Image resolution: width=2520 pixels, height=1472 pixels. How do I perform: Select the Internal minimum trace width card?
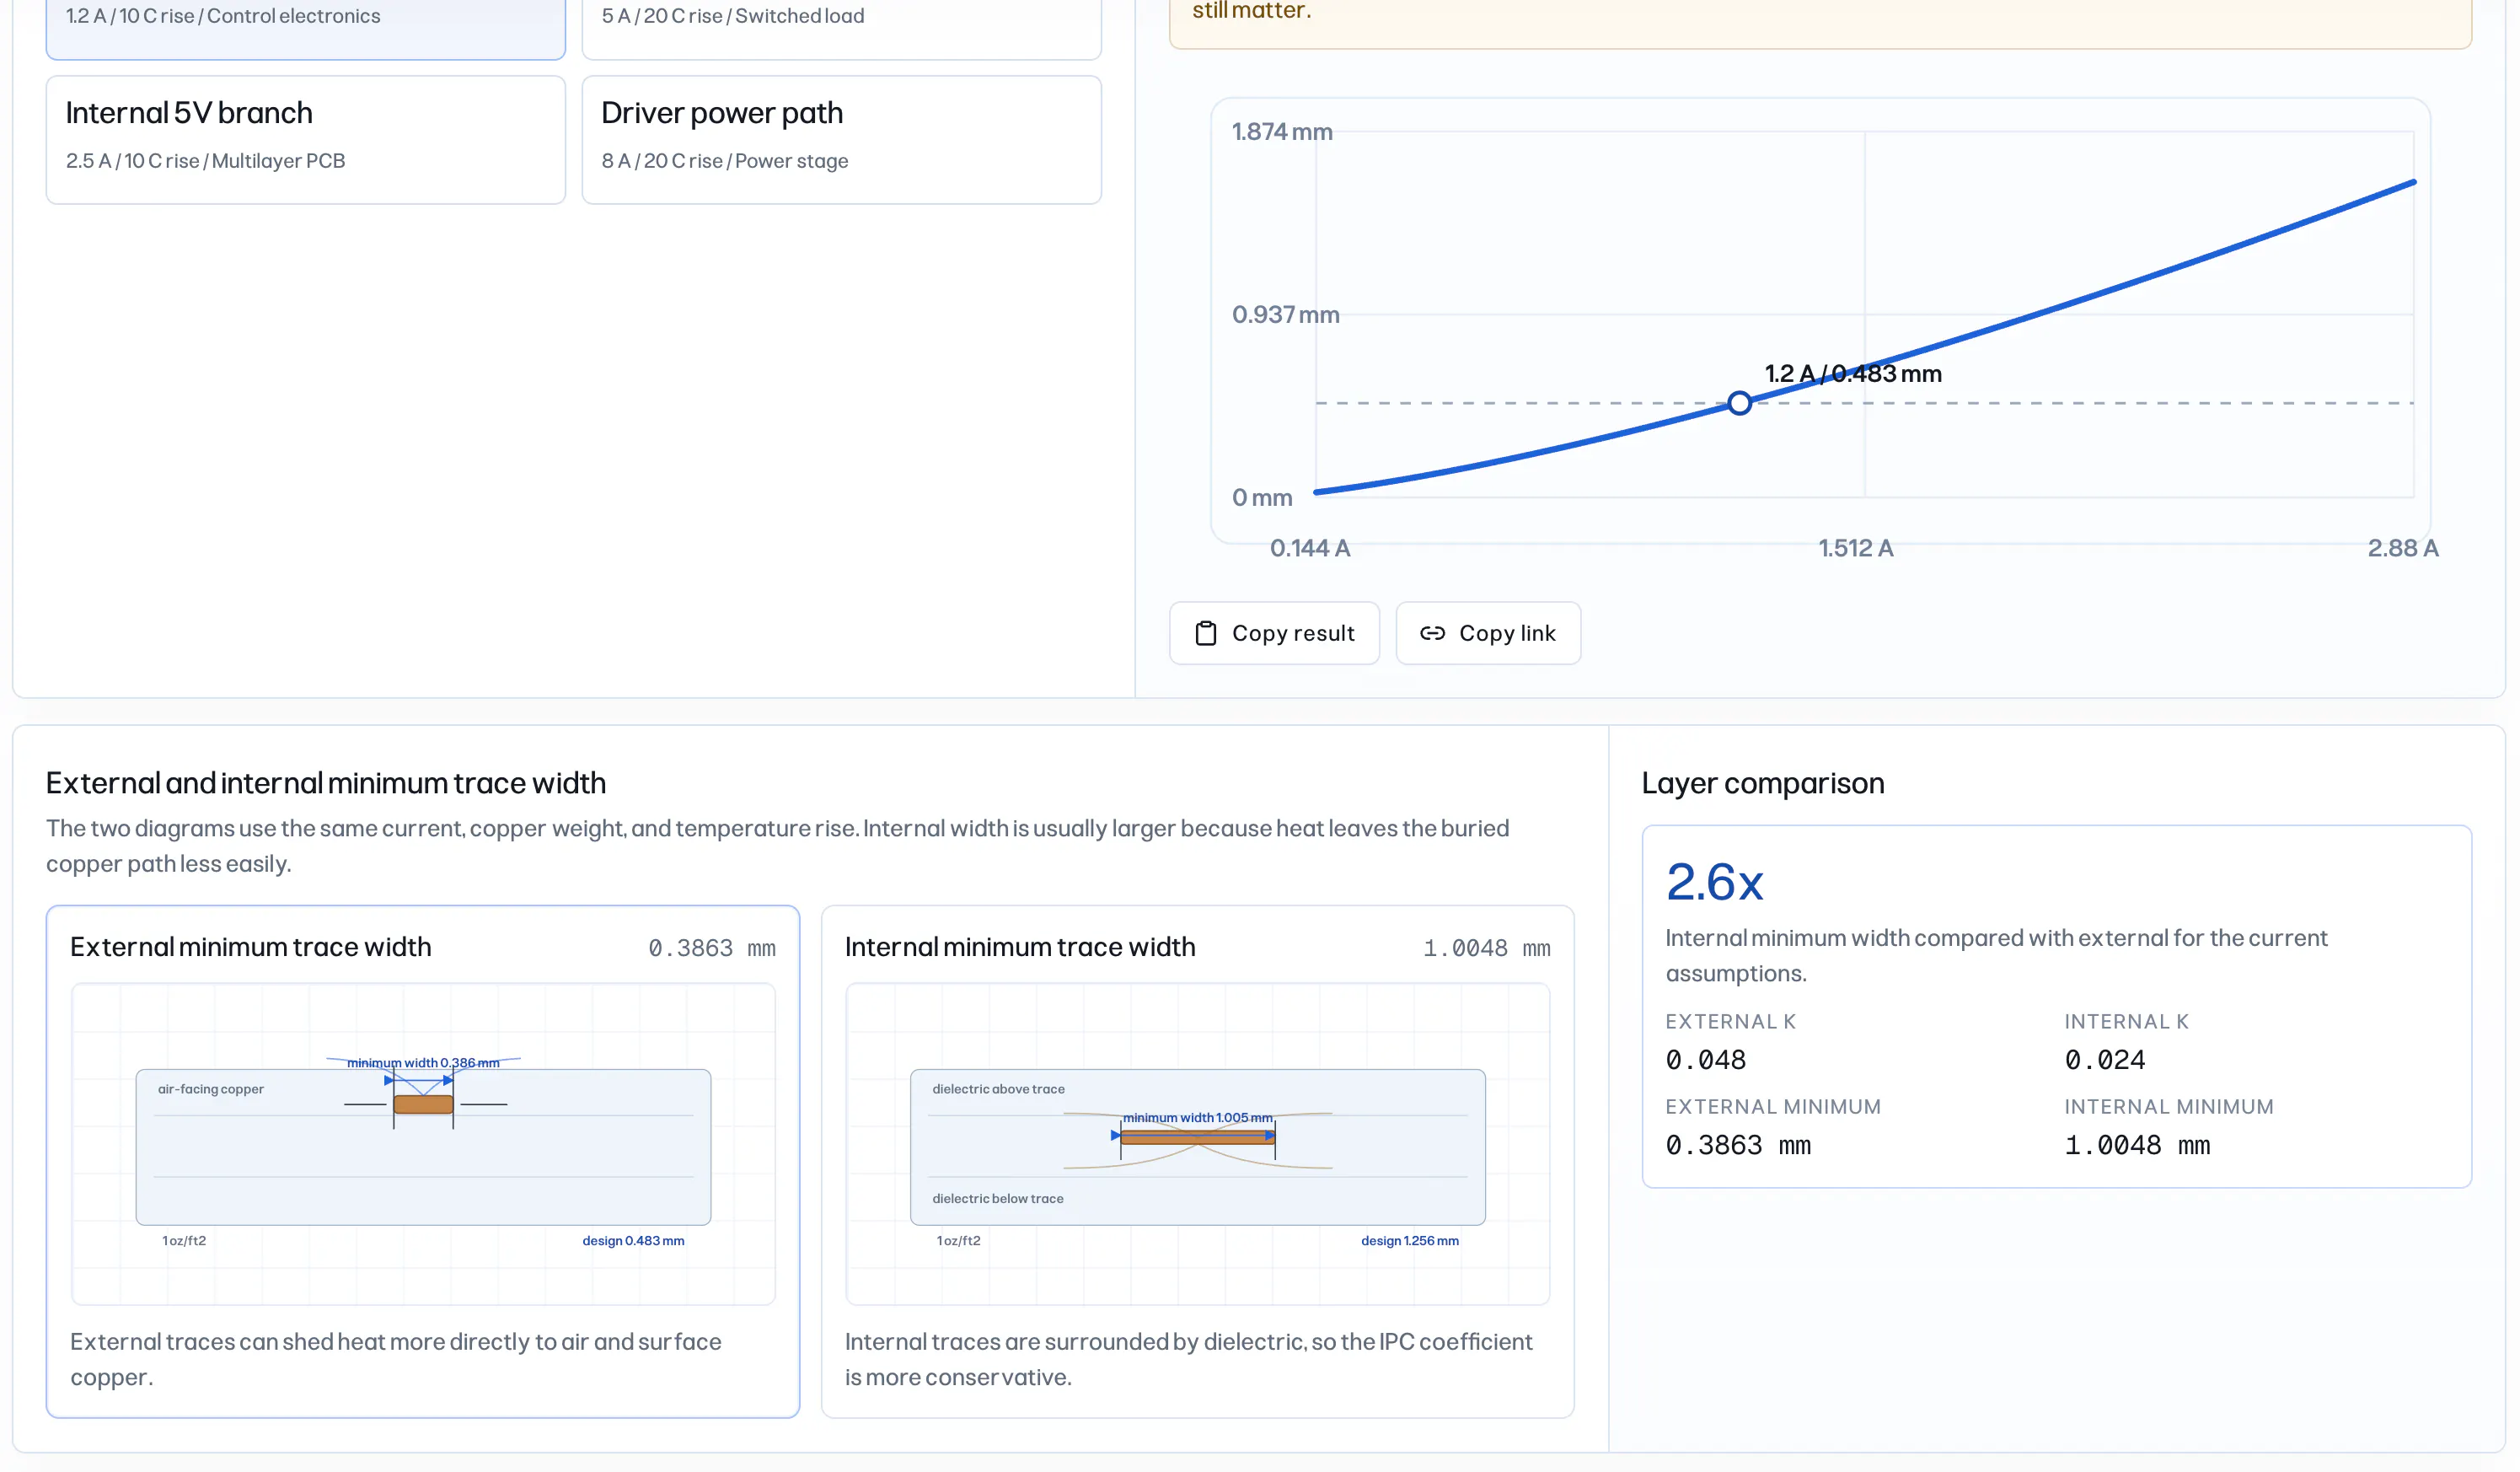1197,1161
